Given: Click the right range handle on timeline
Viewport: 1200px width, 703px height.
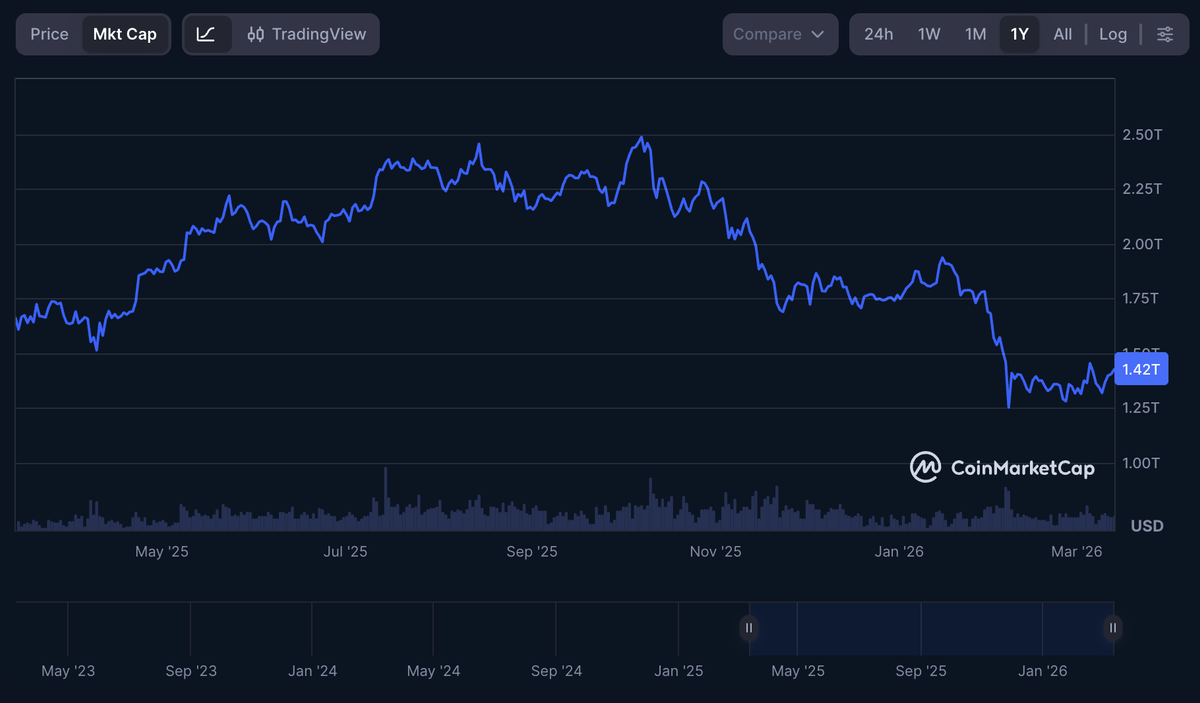Looking at the screenshot, I should click(1113, 628).
